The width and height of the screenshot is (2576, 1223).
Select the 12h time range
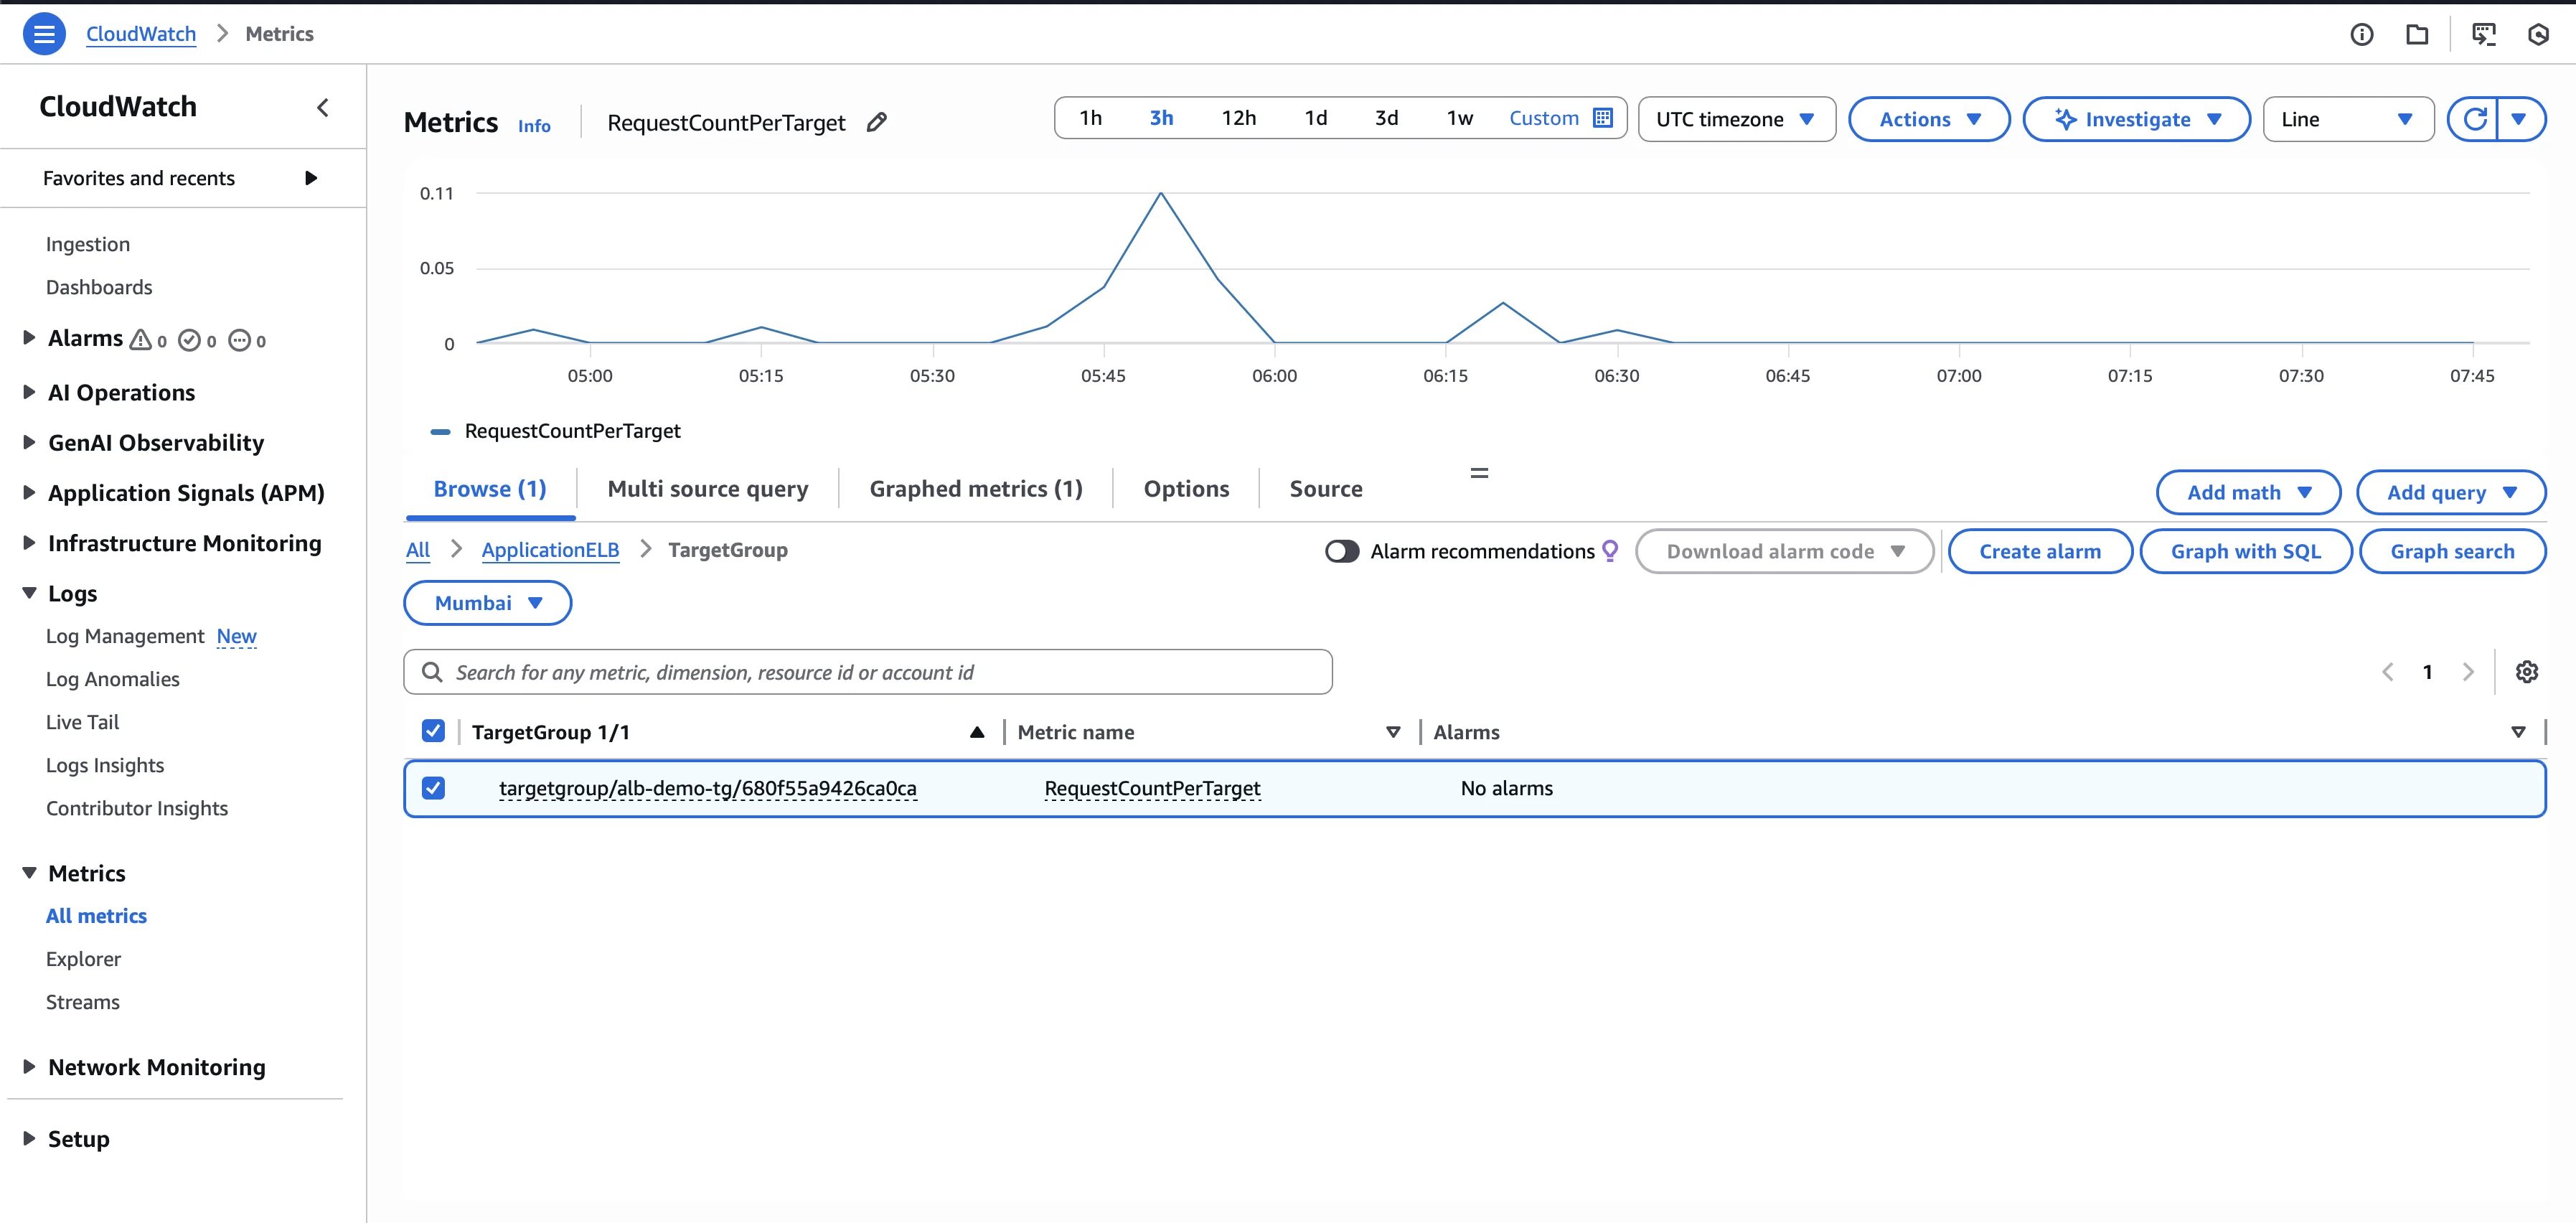1238,118
